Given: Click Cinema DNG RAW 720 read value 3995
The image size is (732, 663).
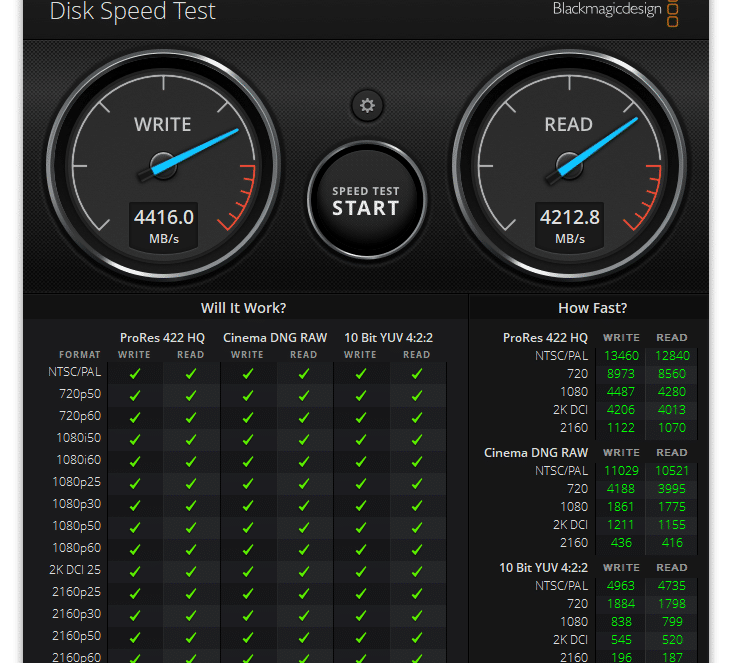Looking at the screenshot, I should tap(672, 489).
